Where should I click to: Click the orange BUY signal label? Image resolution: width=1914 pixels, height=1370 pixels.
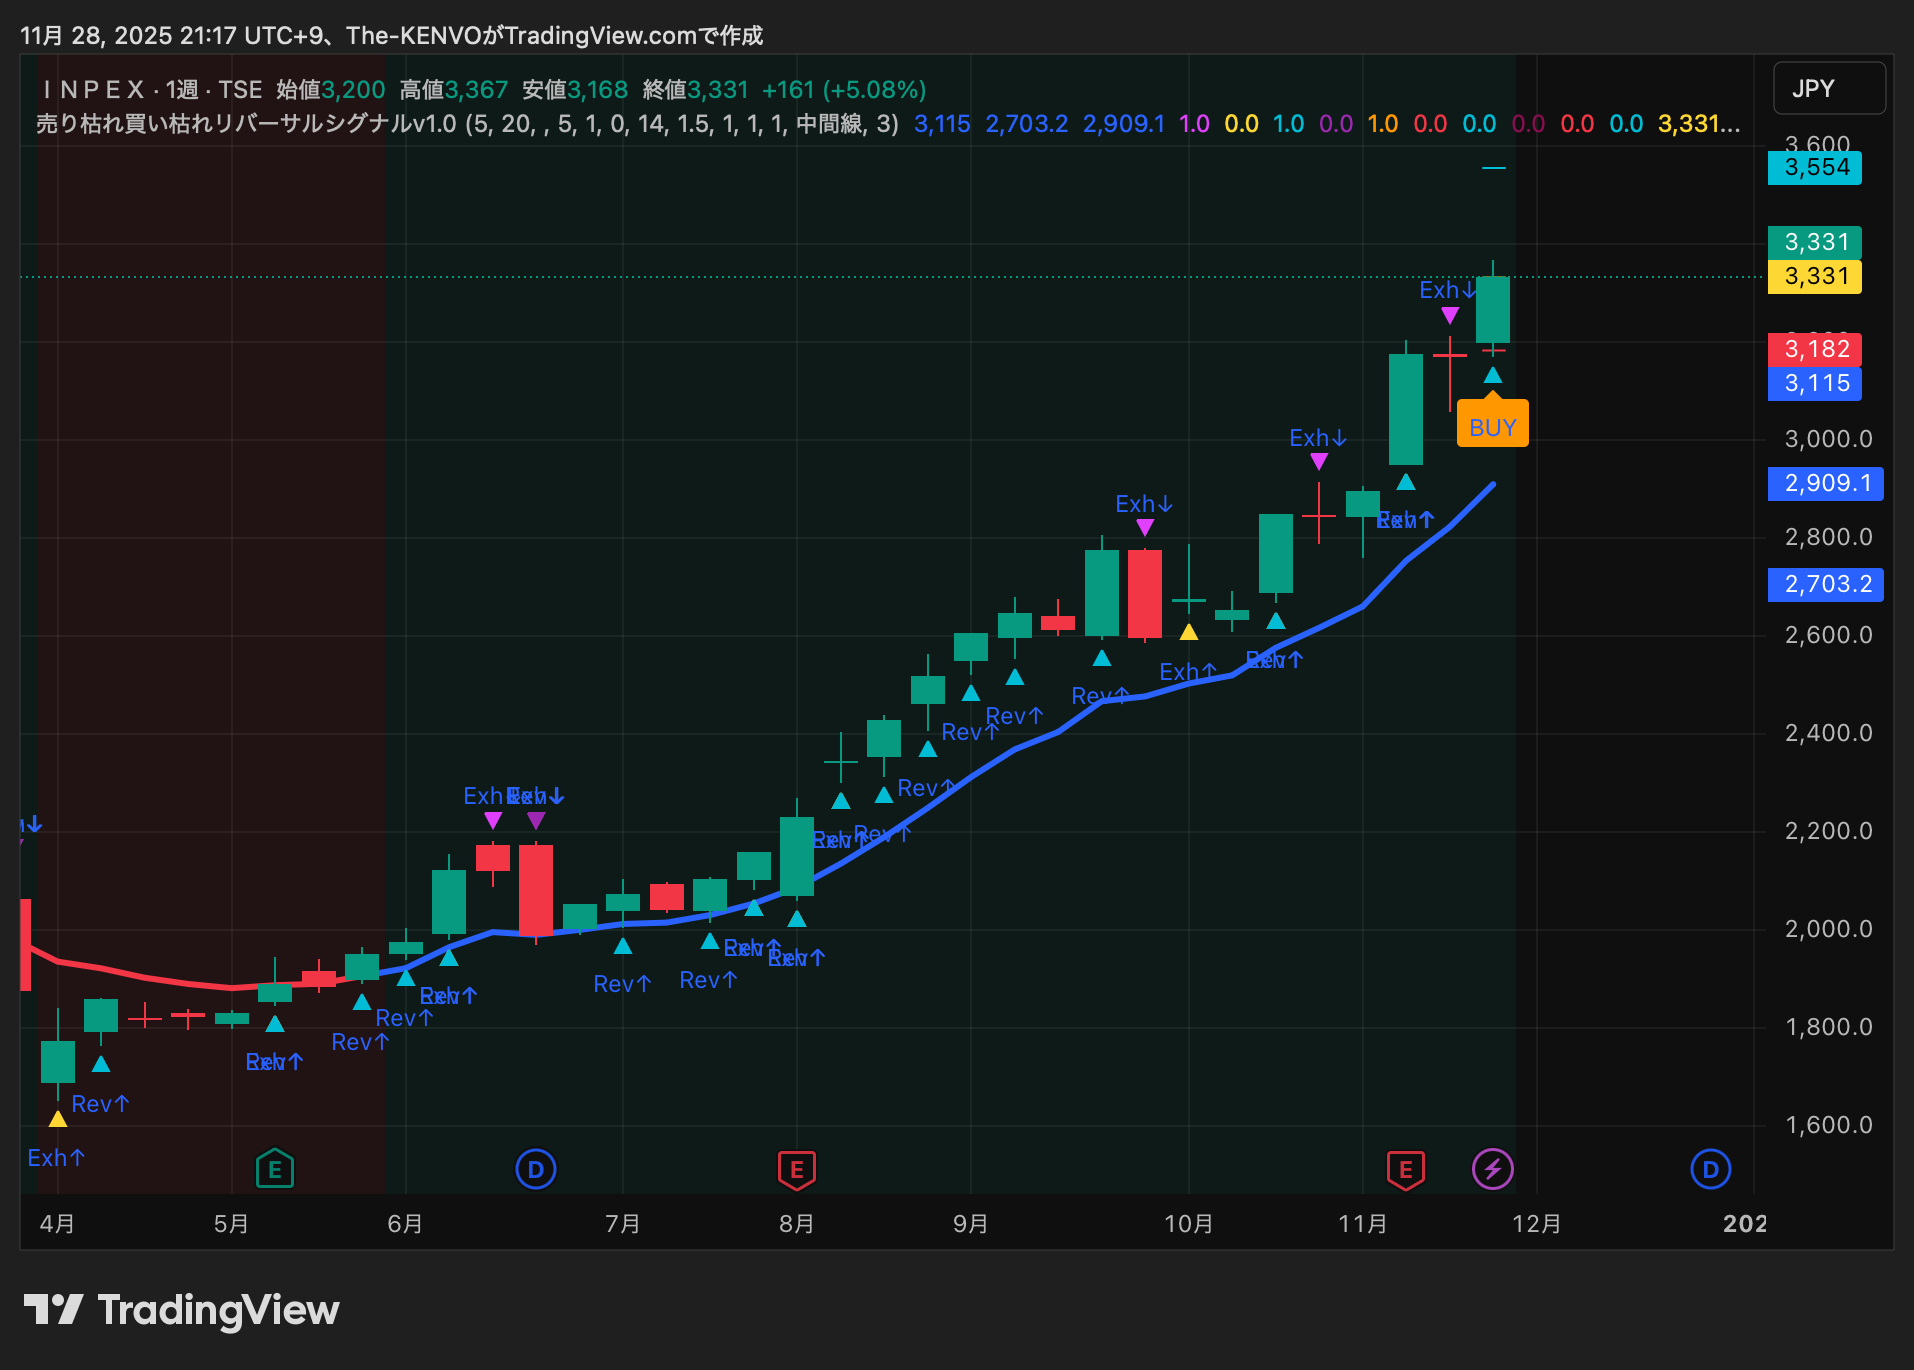pos(1492,427)
